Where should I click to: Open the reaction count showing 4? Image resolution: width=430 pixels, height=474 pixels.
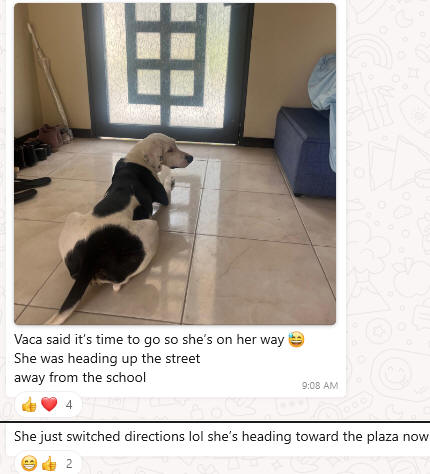tap(69, 405)
